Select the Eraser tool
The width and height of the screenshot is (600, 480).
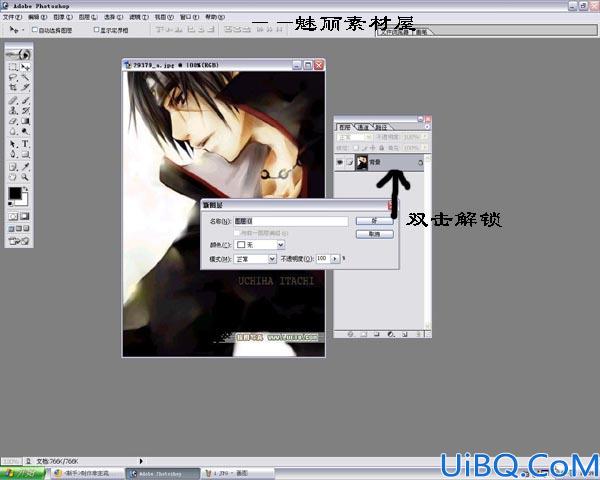[13, 121]
